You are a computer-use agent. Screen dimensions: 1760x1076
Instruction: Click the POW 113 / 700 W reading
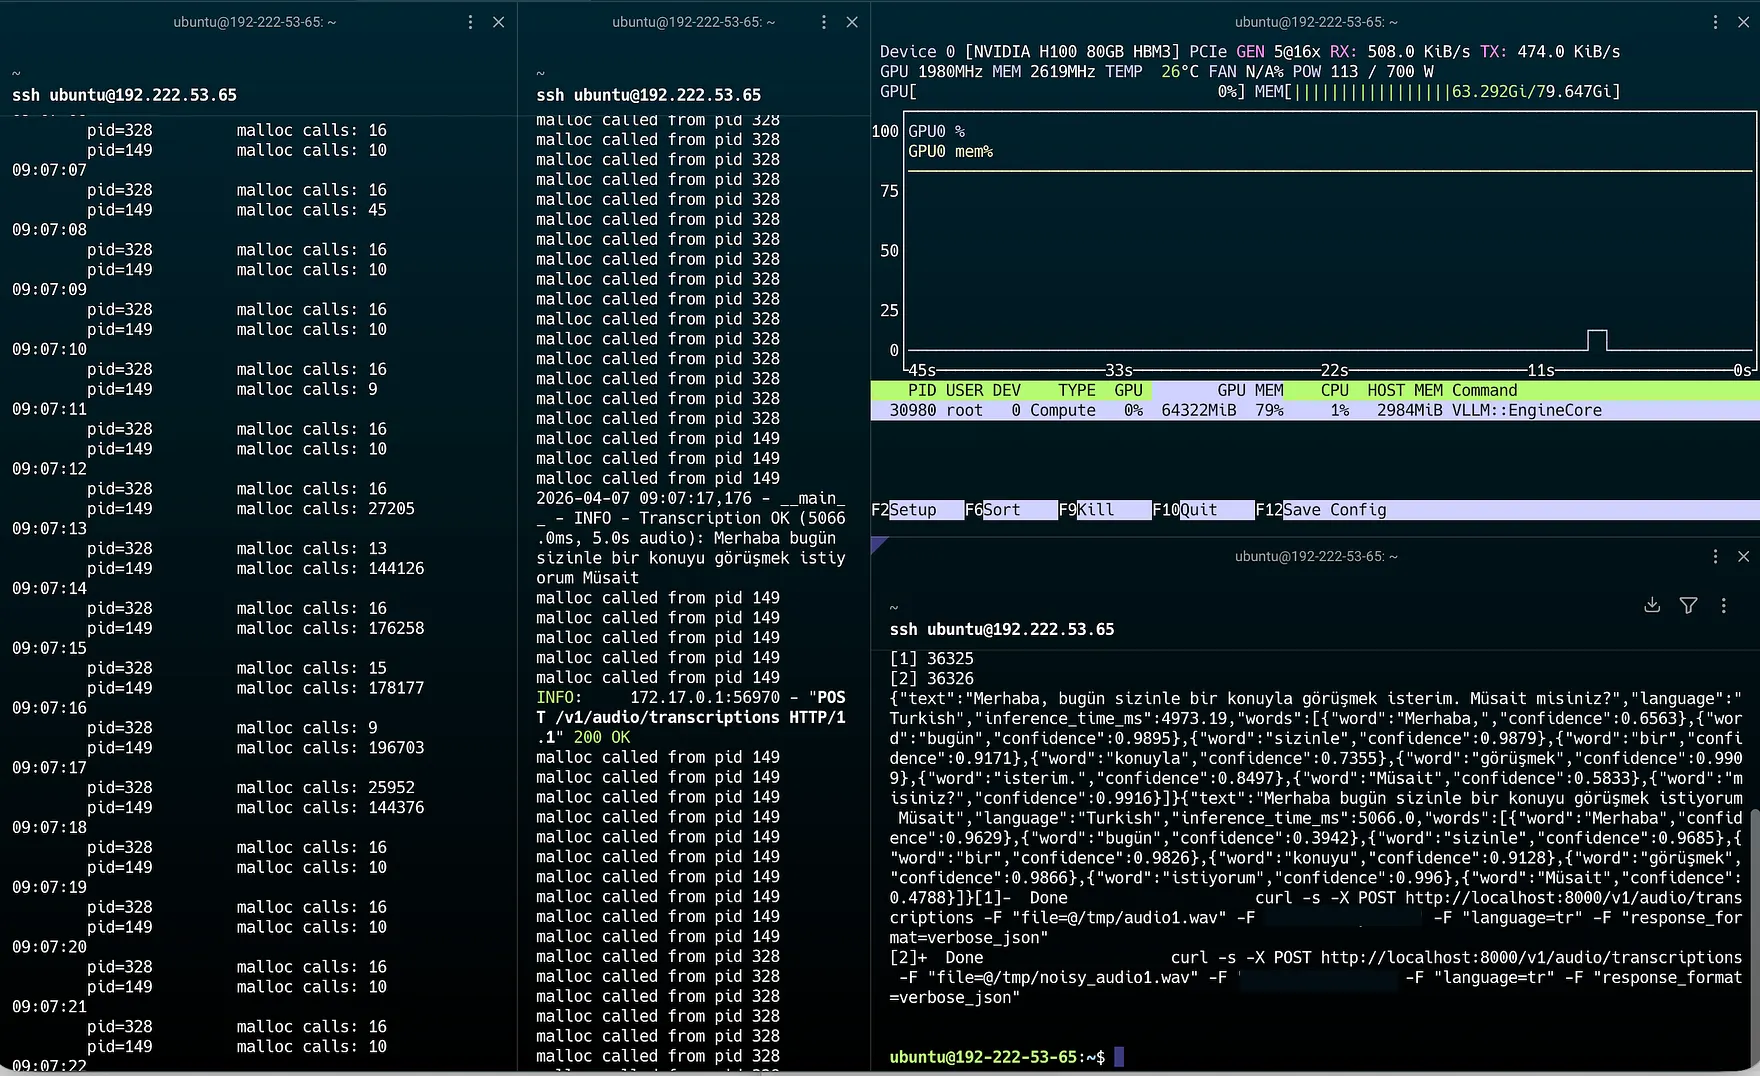click(x=1365, y=71)
